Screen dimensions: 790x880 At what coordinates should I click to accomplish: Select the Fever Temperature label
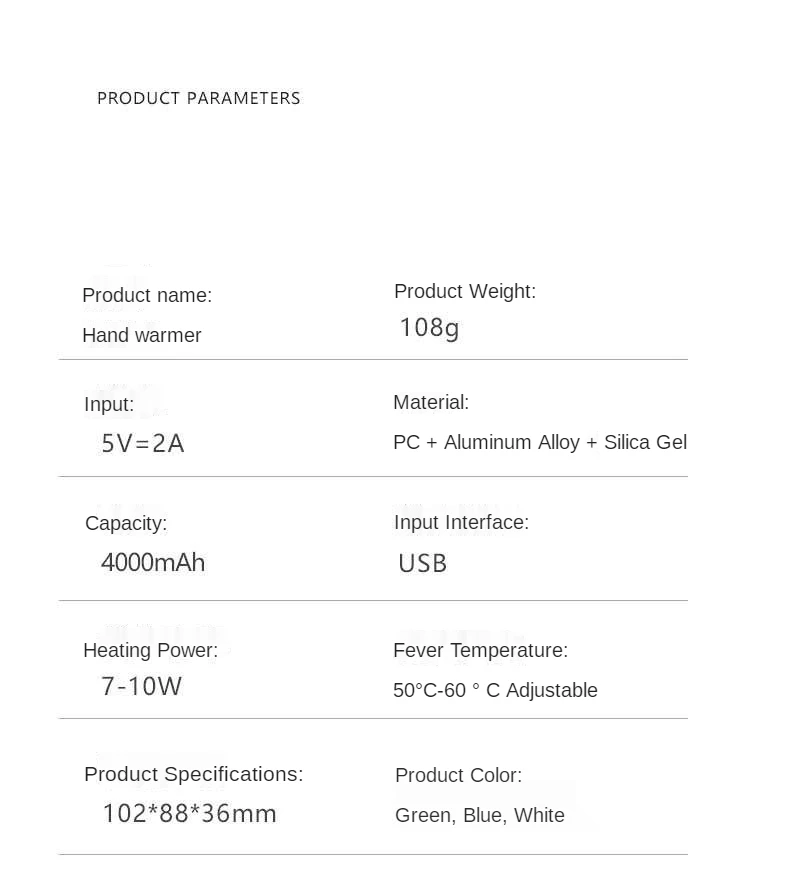tap(480, 650)
